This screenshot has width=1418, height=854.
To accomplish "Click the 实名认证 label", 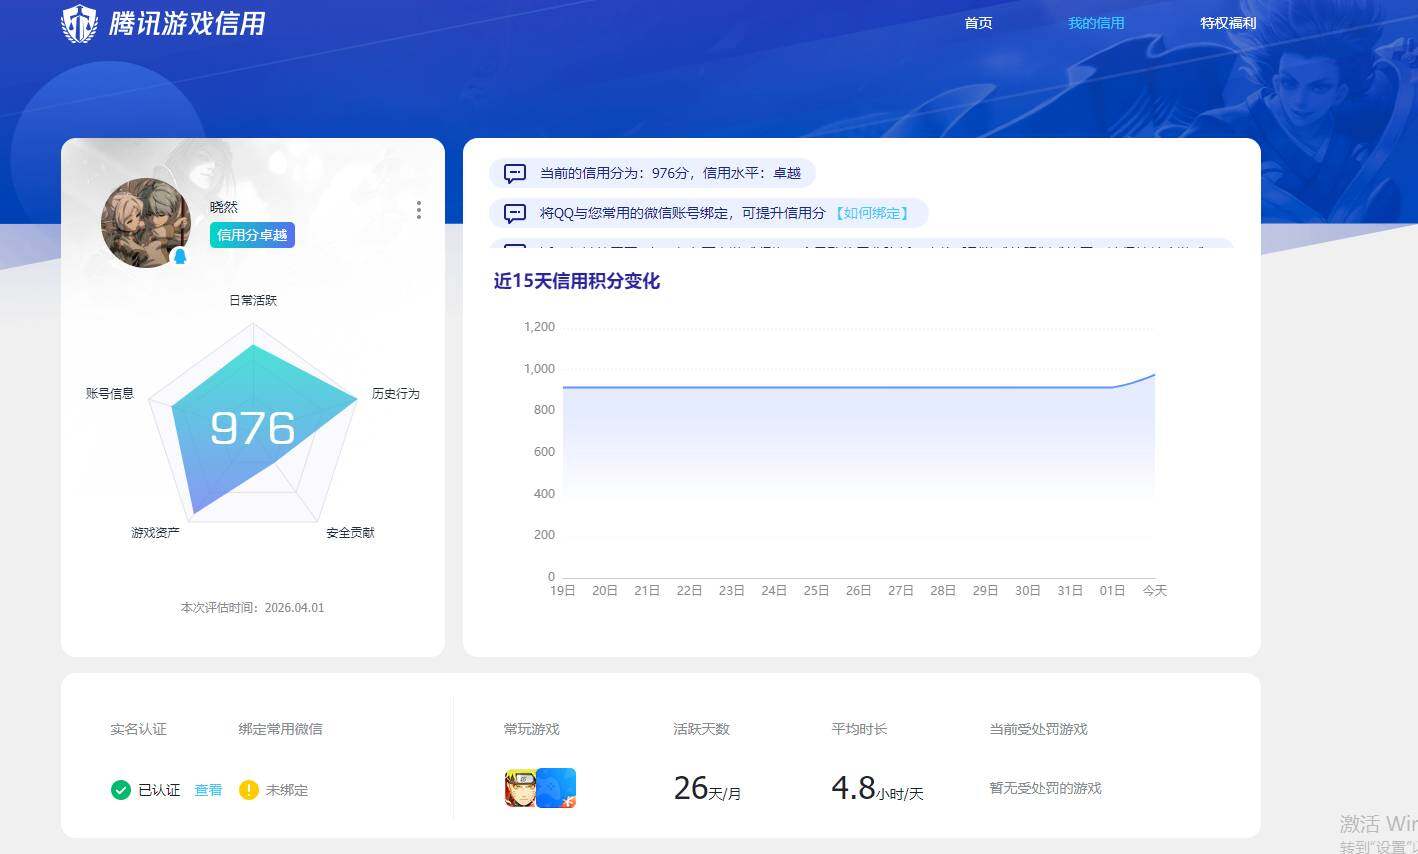I will point(138,729).
